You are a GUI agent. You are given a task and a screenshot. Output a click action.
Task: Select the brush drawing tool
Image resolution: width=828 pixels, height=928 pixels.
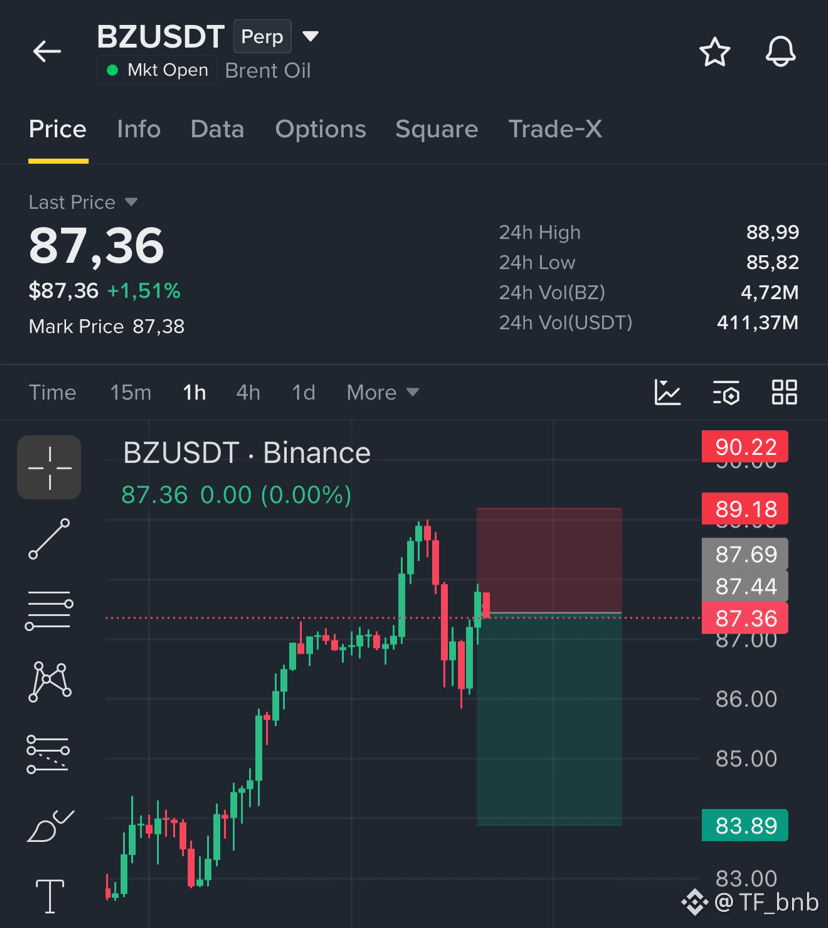click(x=50, y=826)
